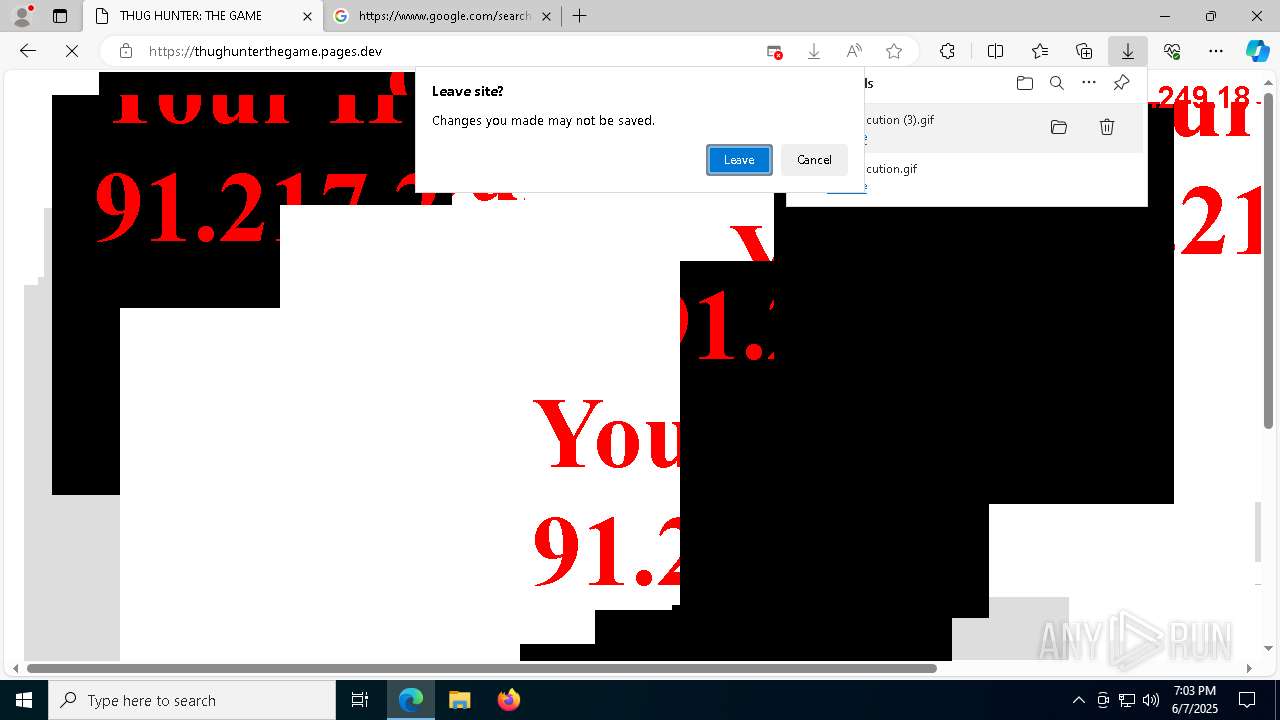Open Settings and more menu
The height and width of the screenshot is (720, 1280).
(x=1216, y=51)
